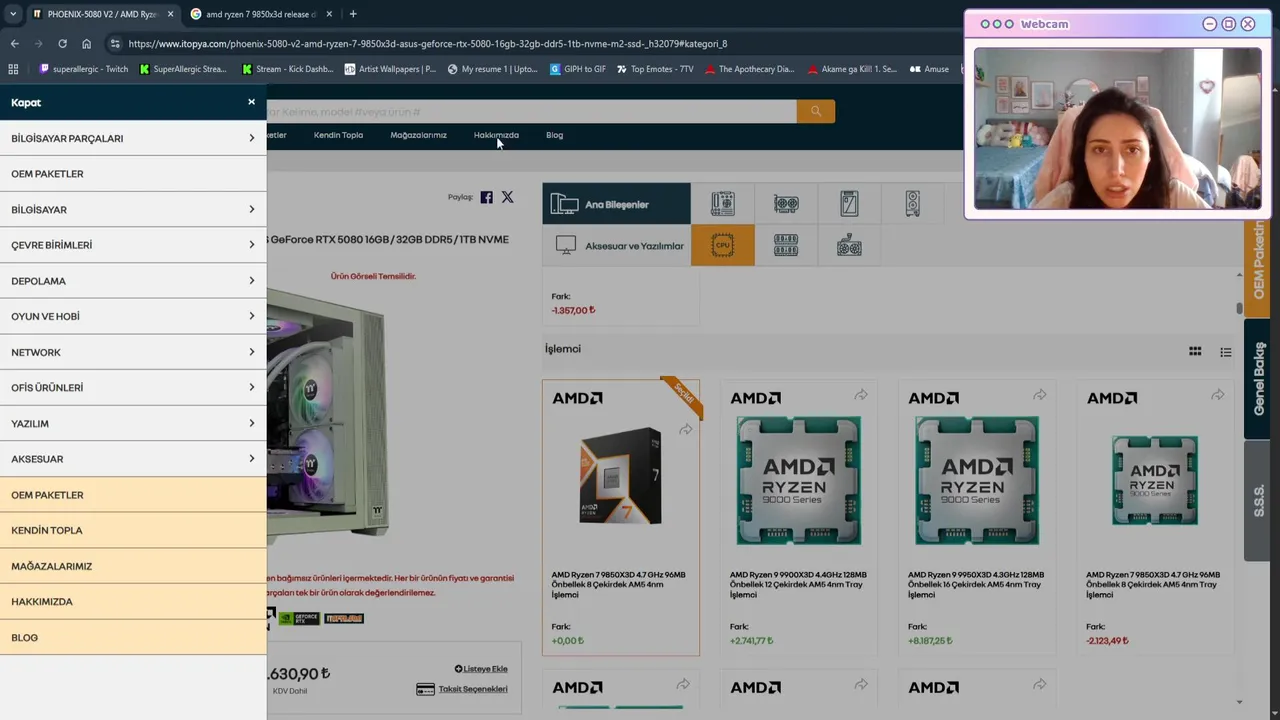Open share arrow on selected Ryzen 7 boxed card
The width and height of the screenshot is (1280, 720).
[685, 430]
